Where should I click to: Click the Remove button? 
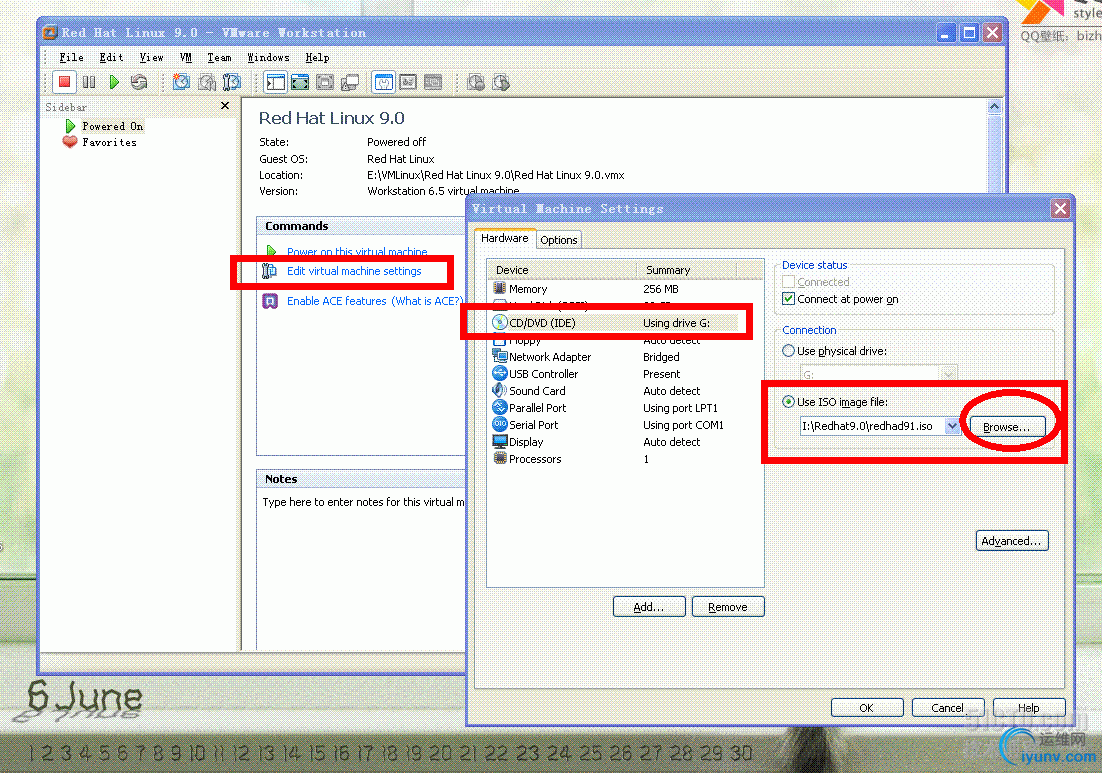(x=727, y=606)
